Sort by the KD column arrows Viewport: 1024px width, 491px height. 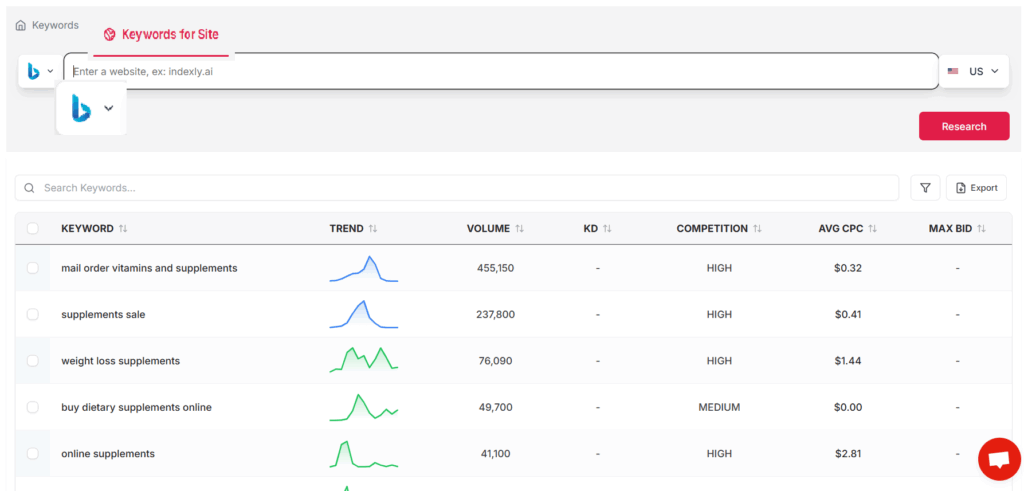pyautogui.click(x=607, y=229)
